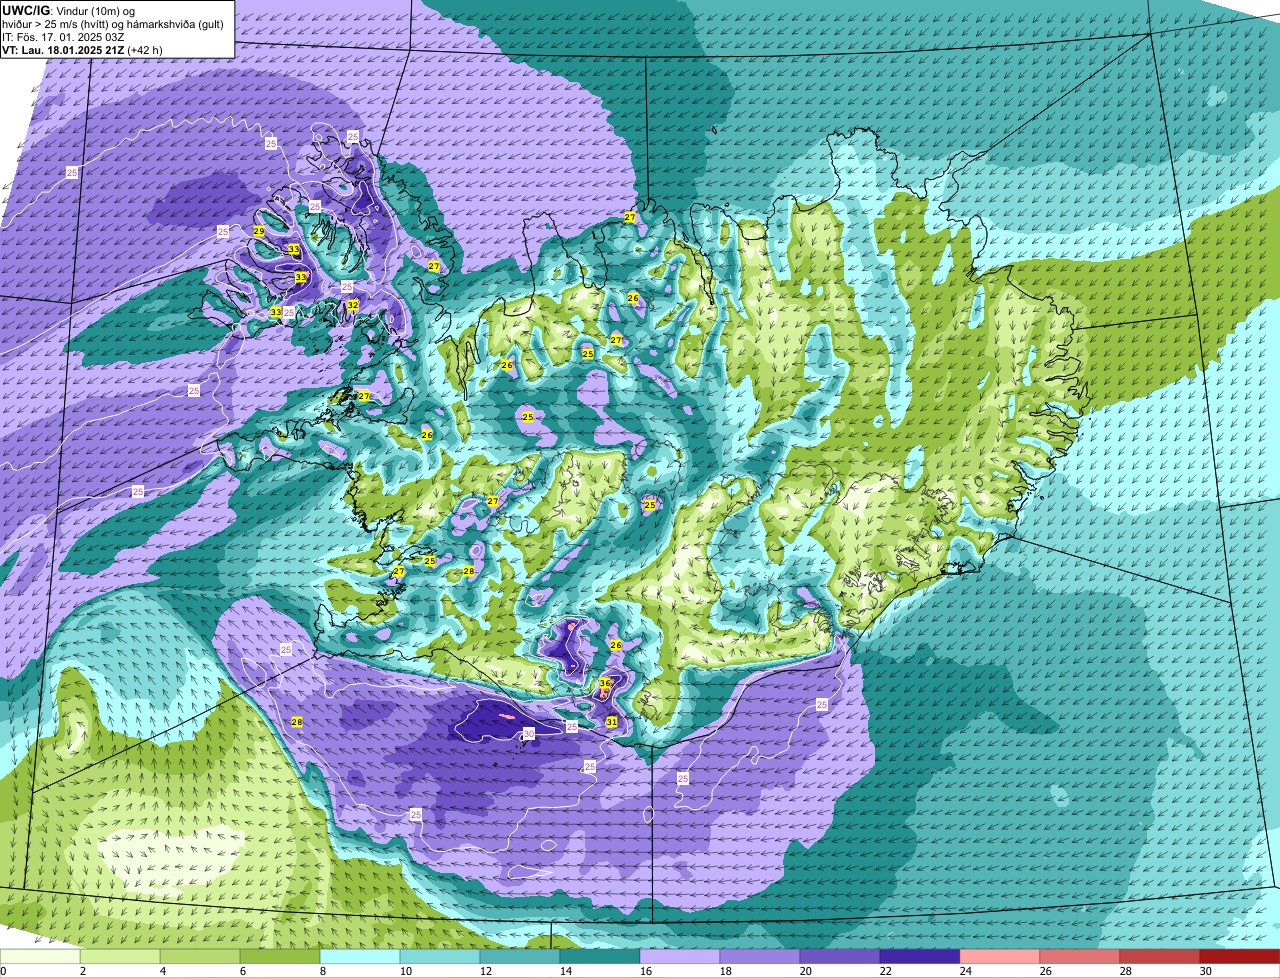Click the legend scale value 4
This screenshot has height=978, width=1280.
tap(162, 971)
